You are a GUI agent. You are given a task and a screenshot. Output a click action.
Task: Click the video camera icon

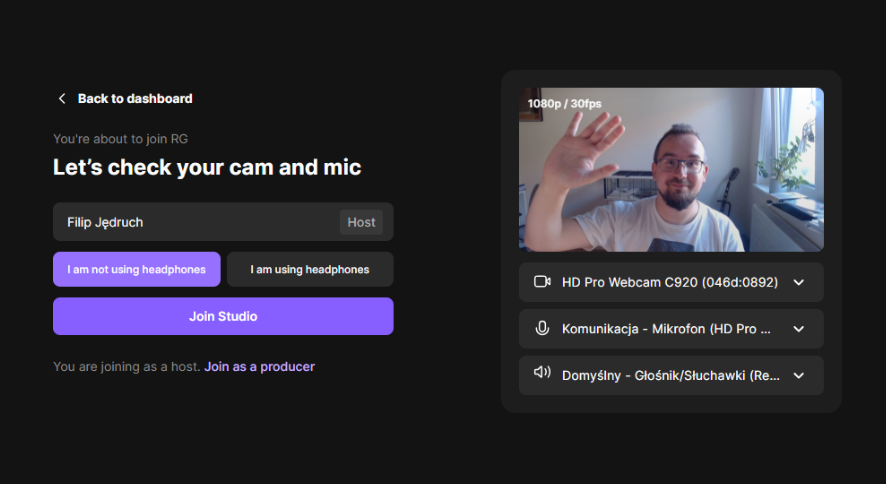click(x=542, y=282)
